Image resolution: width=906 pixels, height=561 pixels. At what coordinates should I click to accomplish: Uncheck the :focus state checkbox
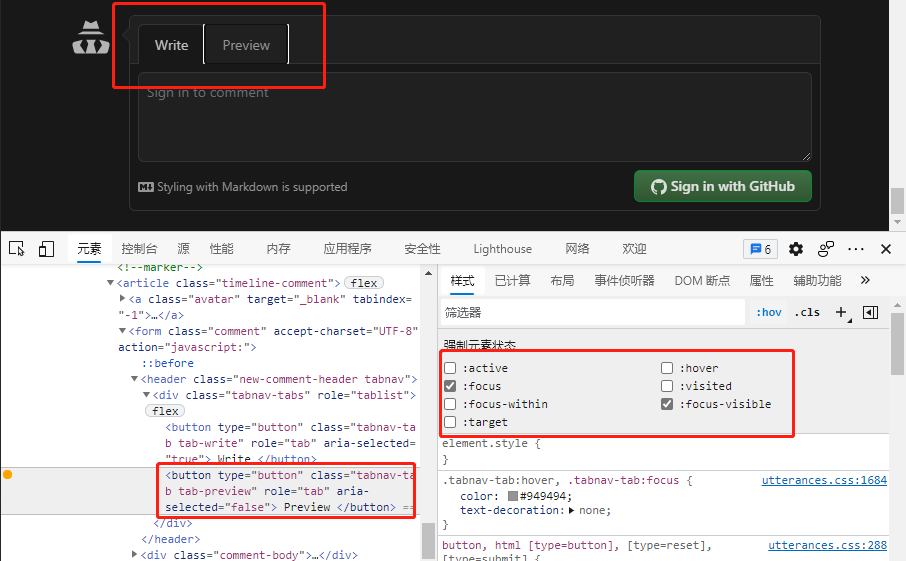[450, 386]
